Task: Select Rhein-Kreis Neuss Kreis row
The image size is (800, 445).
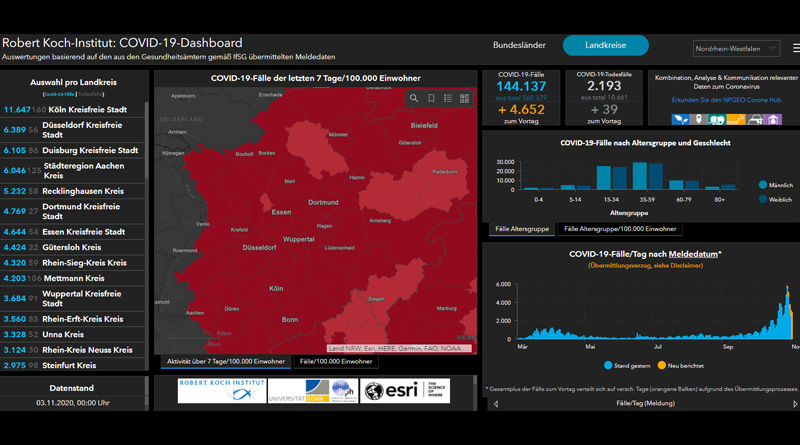Action: click(x=72, y=350)
